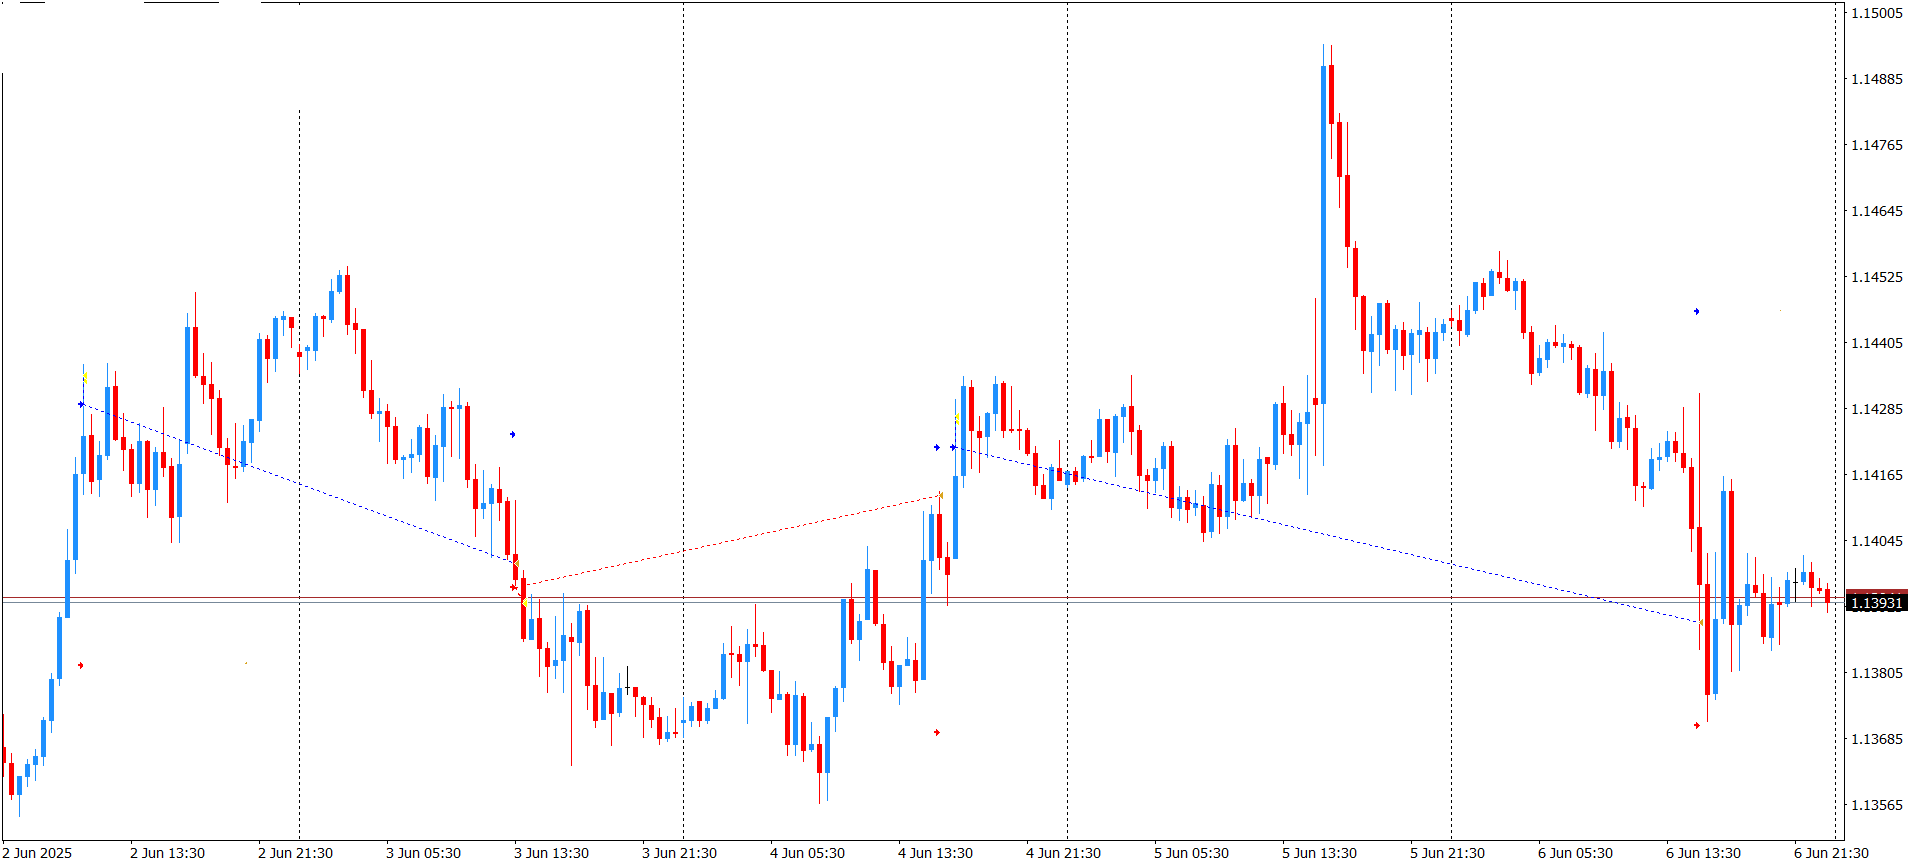Click the 1.14645 price axis label
1916x867 pixels.
1877,211
